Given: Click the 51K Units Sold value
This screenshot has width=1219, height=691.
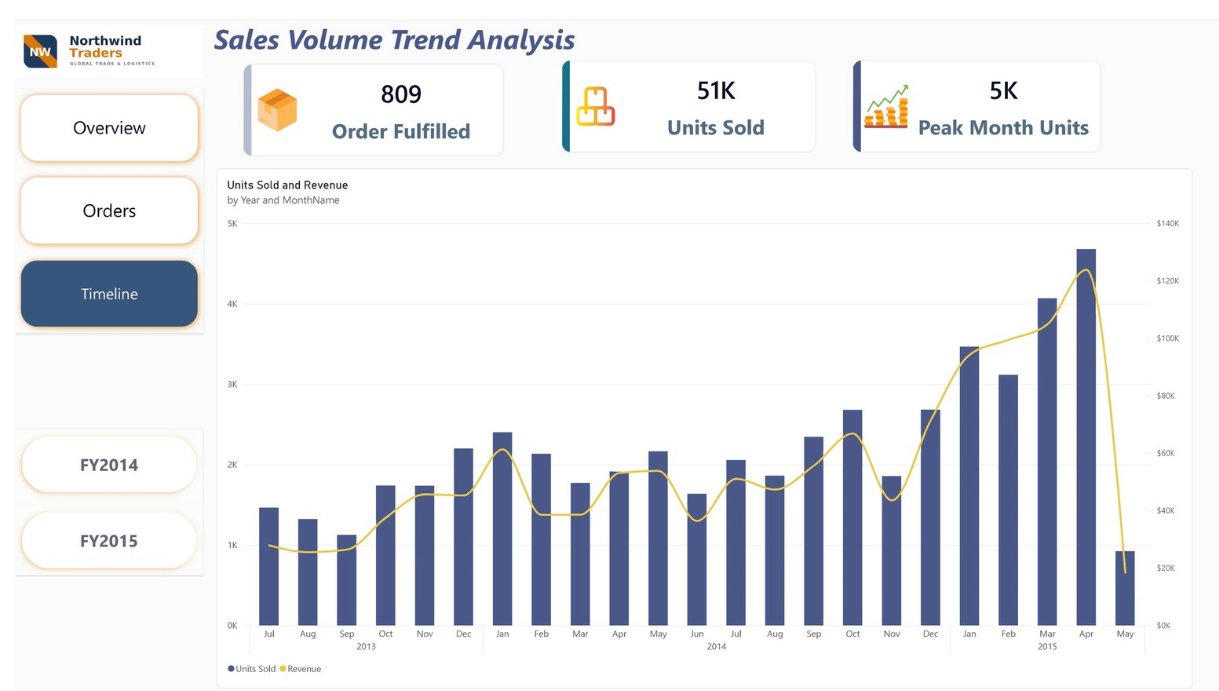Looking at the screenshot, I should pyautogui.click(x=716, y=91).
